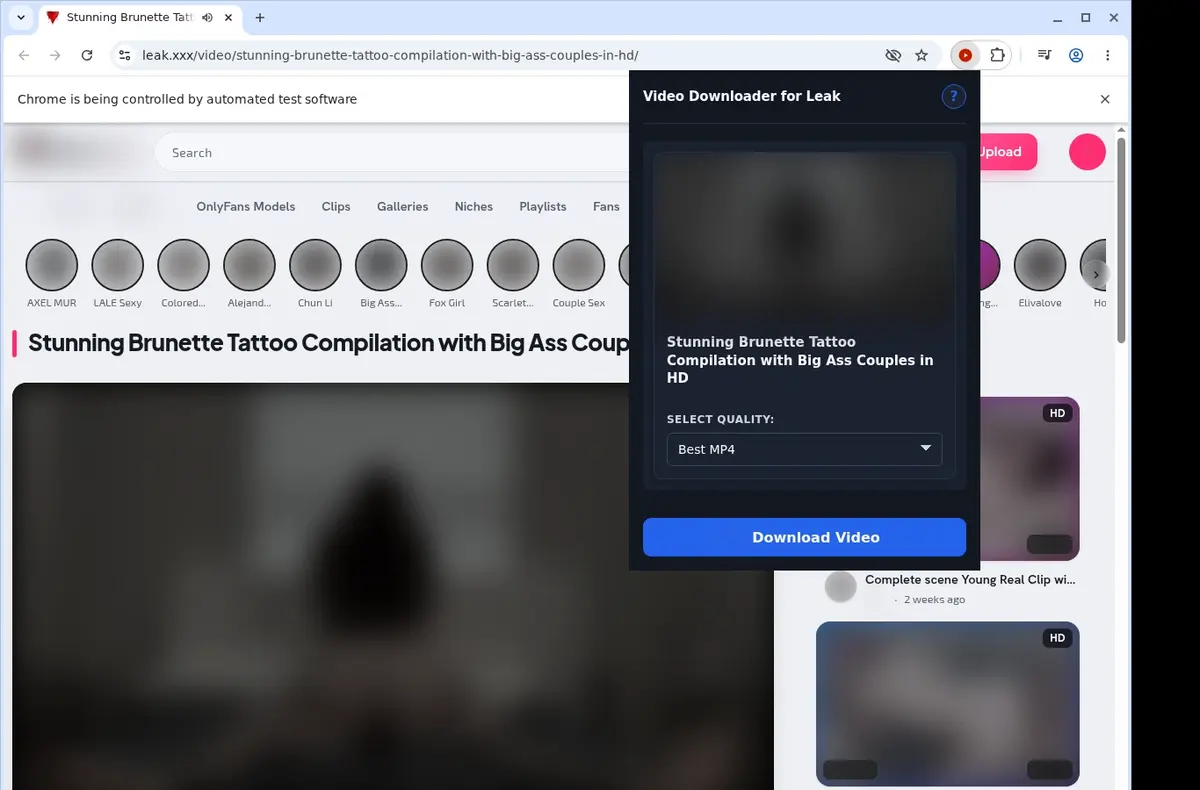Open the Select Quality dropdown
Screen dimensions: 1200x790
point(804,449)
